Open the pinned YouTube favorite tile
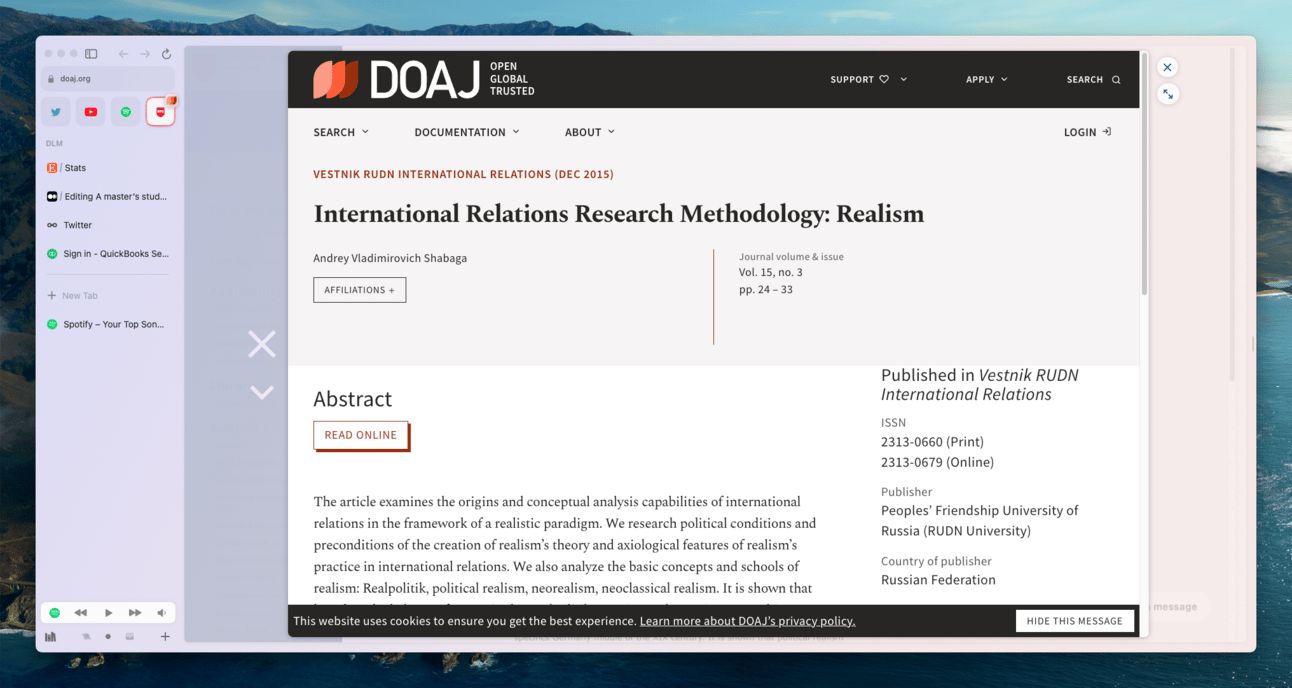This screenshot has width=1292, height=688. click(x=91, y=112)
